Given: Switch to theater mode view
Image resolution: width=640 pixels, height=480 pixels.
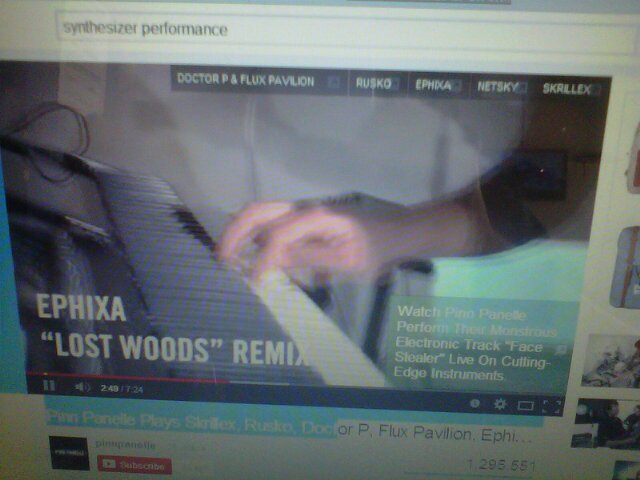Looking at the screenshot, I should pos(525,406).
